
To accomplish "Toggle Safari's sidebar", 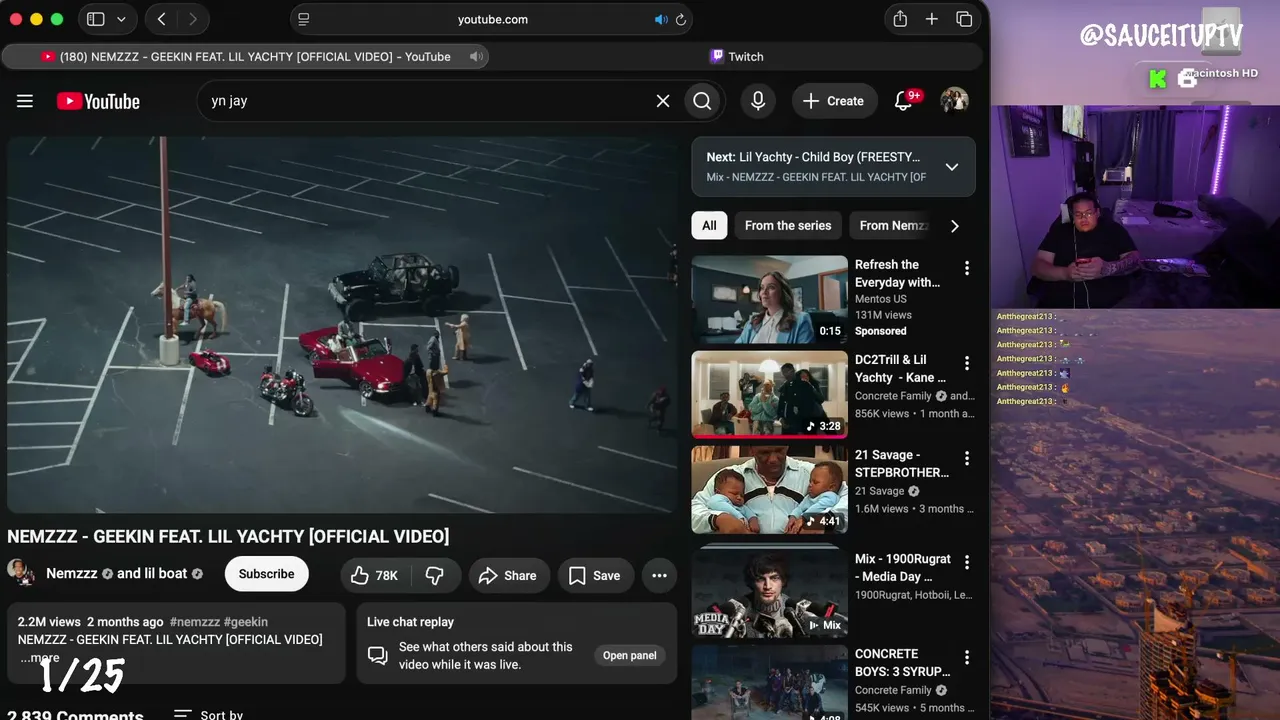I will [96, 19].
